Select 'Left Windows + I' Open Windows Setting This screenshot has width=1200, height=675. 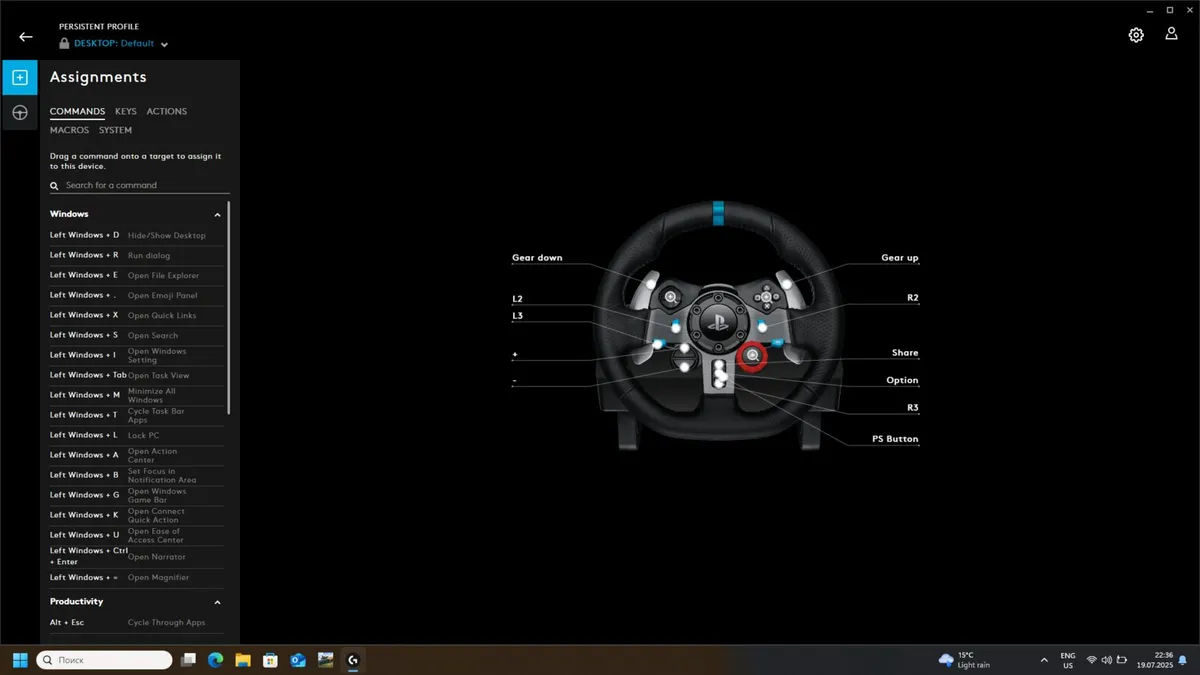[137, 355]
